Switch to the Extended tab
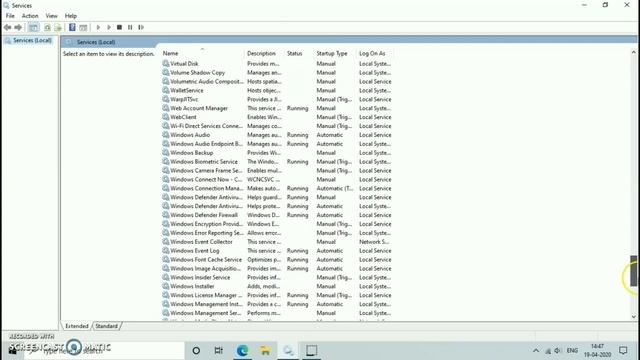This screenshot has width=640, height=360. tap(77, 326)
